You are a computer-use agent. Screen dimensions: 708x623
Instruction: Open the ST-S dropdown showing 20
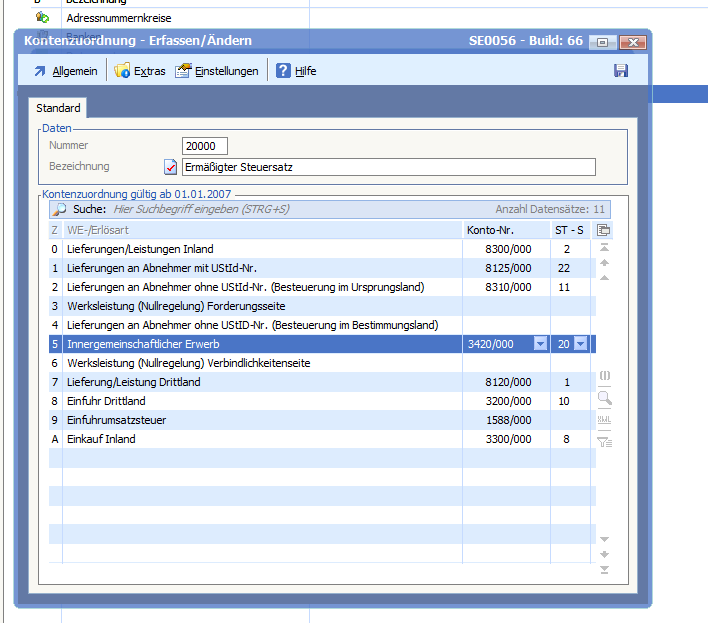click(581, 344)
